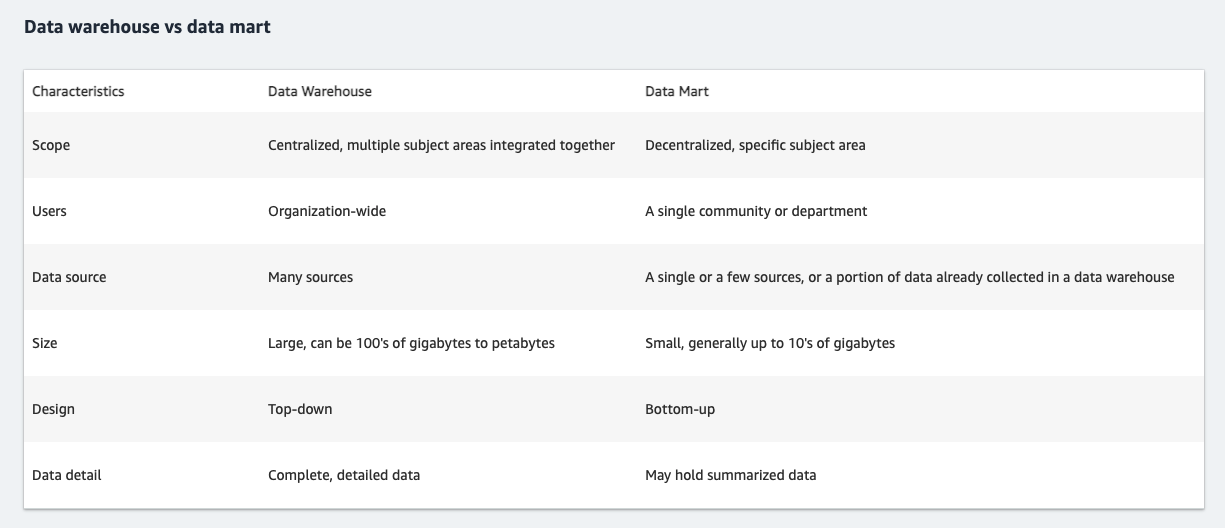Image resolution: width=1225 pixels, height=528 pixels.
Task: Click the Scope row label
Action: 51,145
